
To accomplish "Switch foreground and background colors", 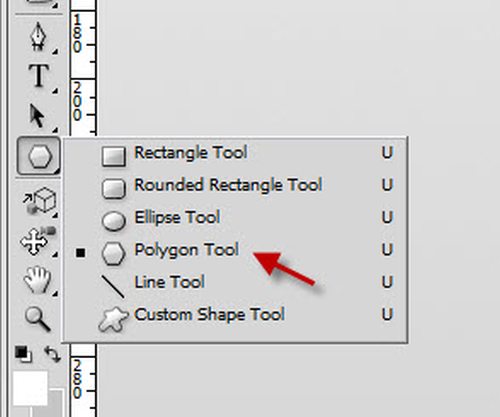I will [x=52, y=354].
